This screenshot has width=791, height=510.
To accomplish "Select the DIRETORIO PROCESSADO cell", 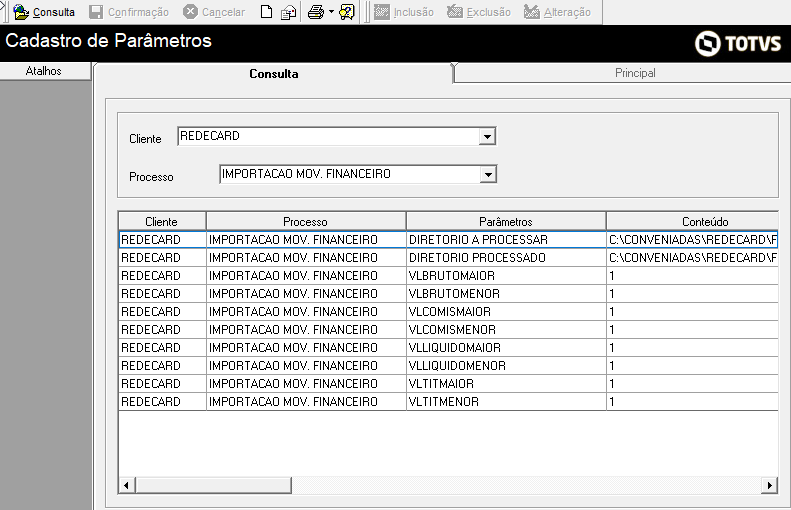I will (x=506, y=258).
